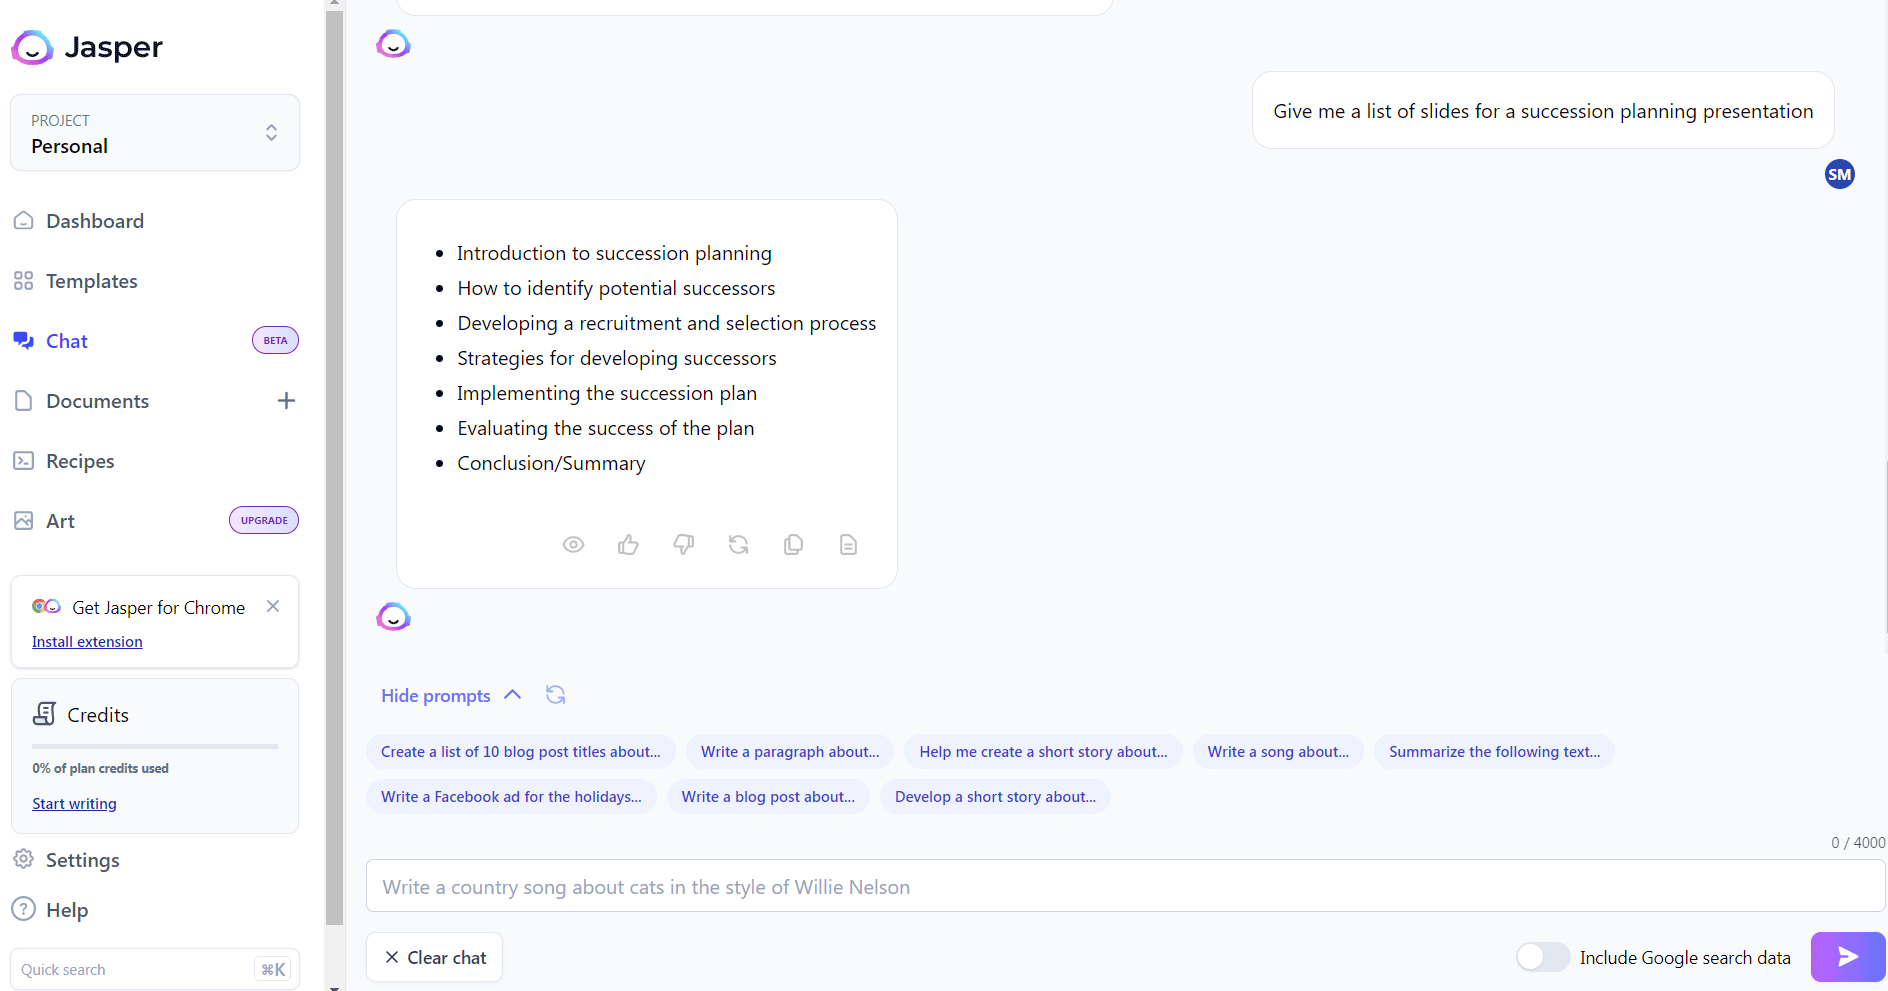Screen dimensions: 1888x991
Task: Click the SM user avatar
Action: (1840, 174)
